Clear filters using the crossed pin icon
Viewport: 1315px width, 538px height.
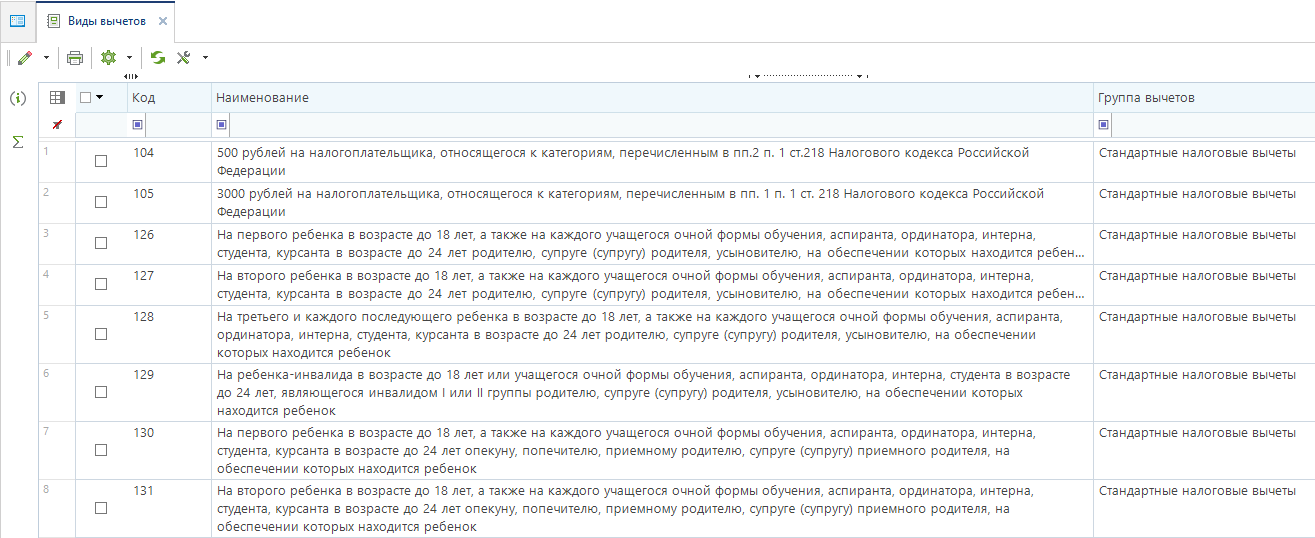pos(57,125)
